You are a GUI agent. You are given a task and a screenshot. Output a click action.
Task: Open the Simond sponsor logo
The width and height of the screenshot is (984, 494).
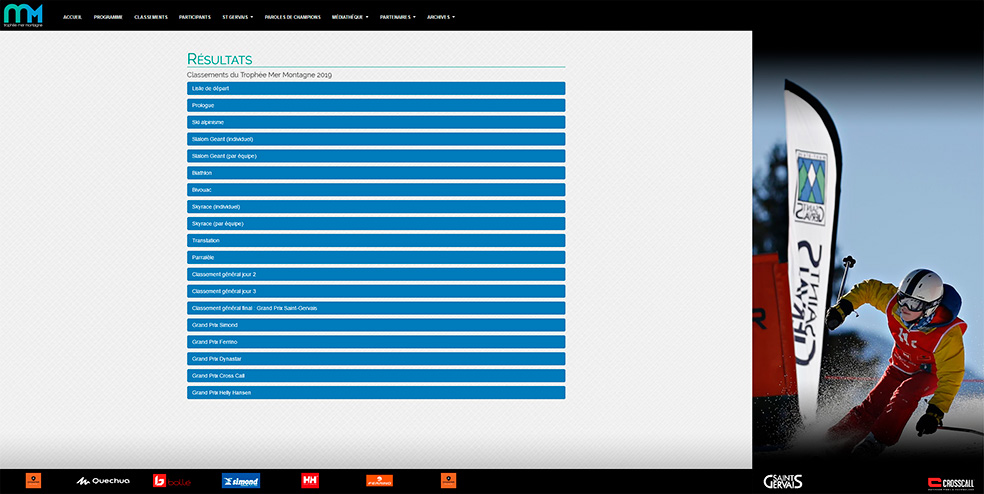[241, 481]
